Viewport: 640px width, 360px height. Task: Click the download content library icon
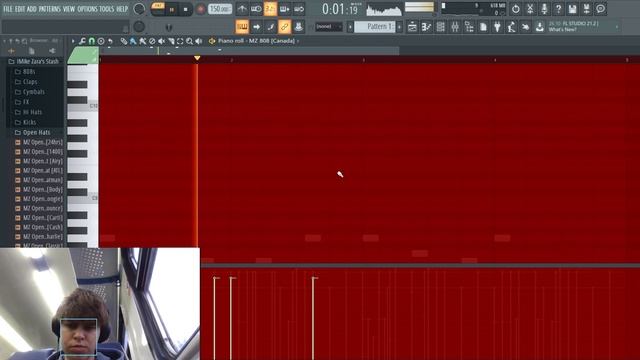click(x=540, y=27)
